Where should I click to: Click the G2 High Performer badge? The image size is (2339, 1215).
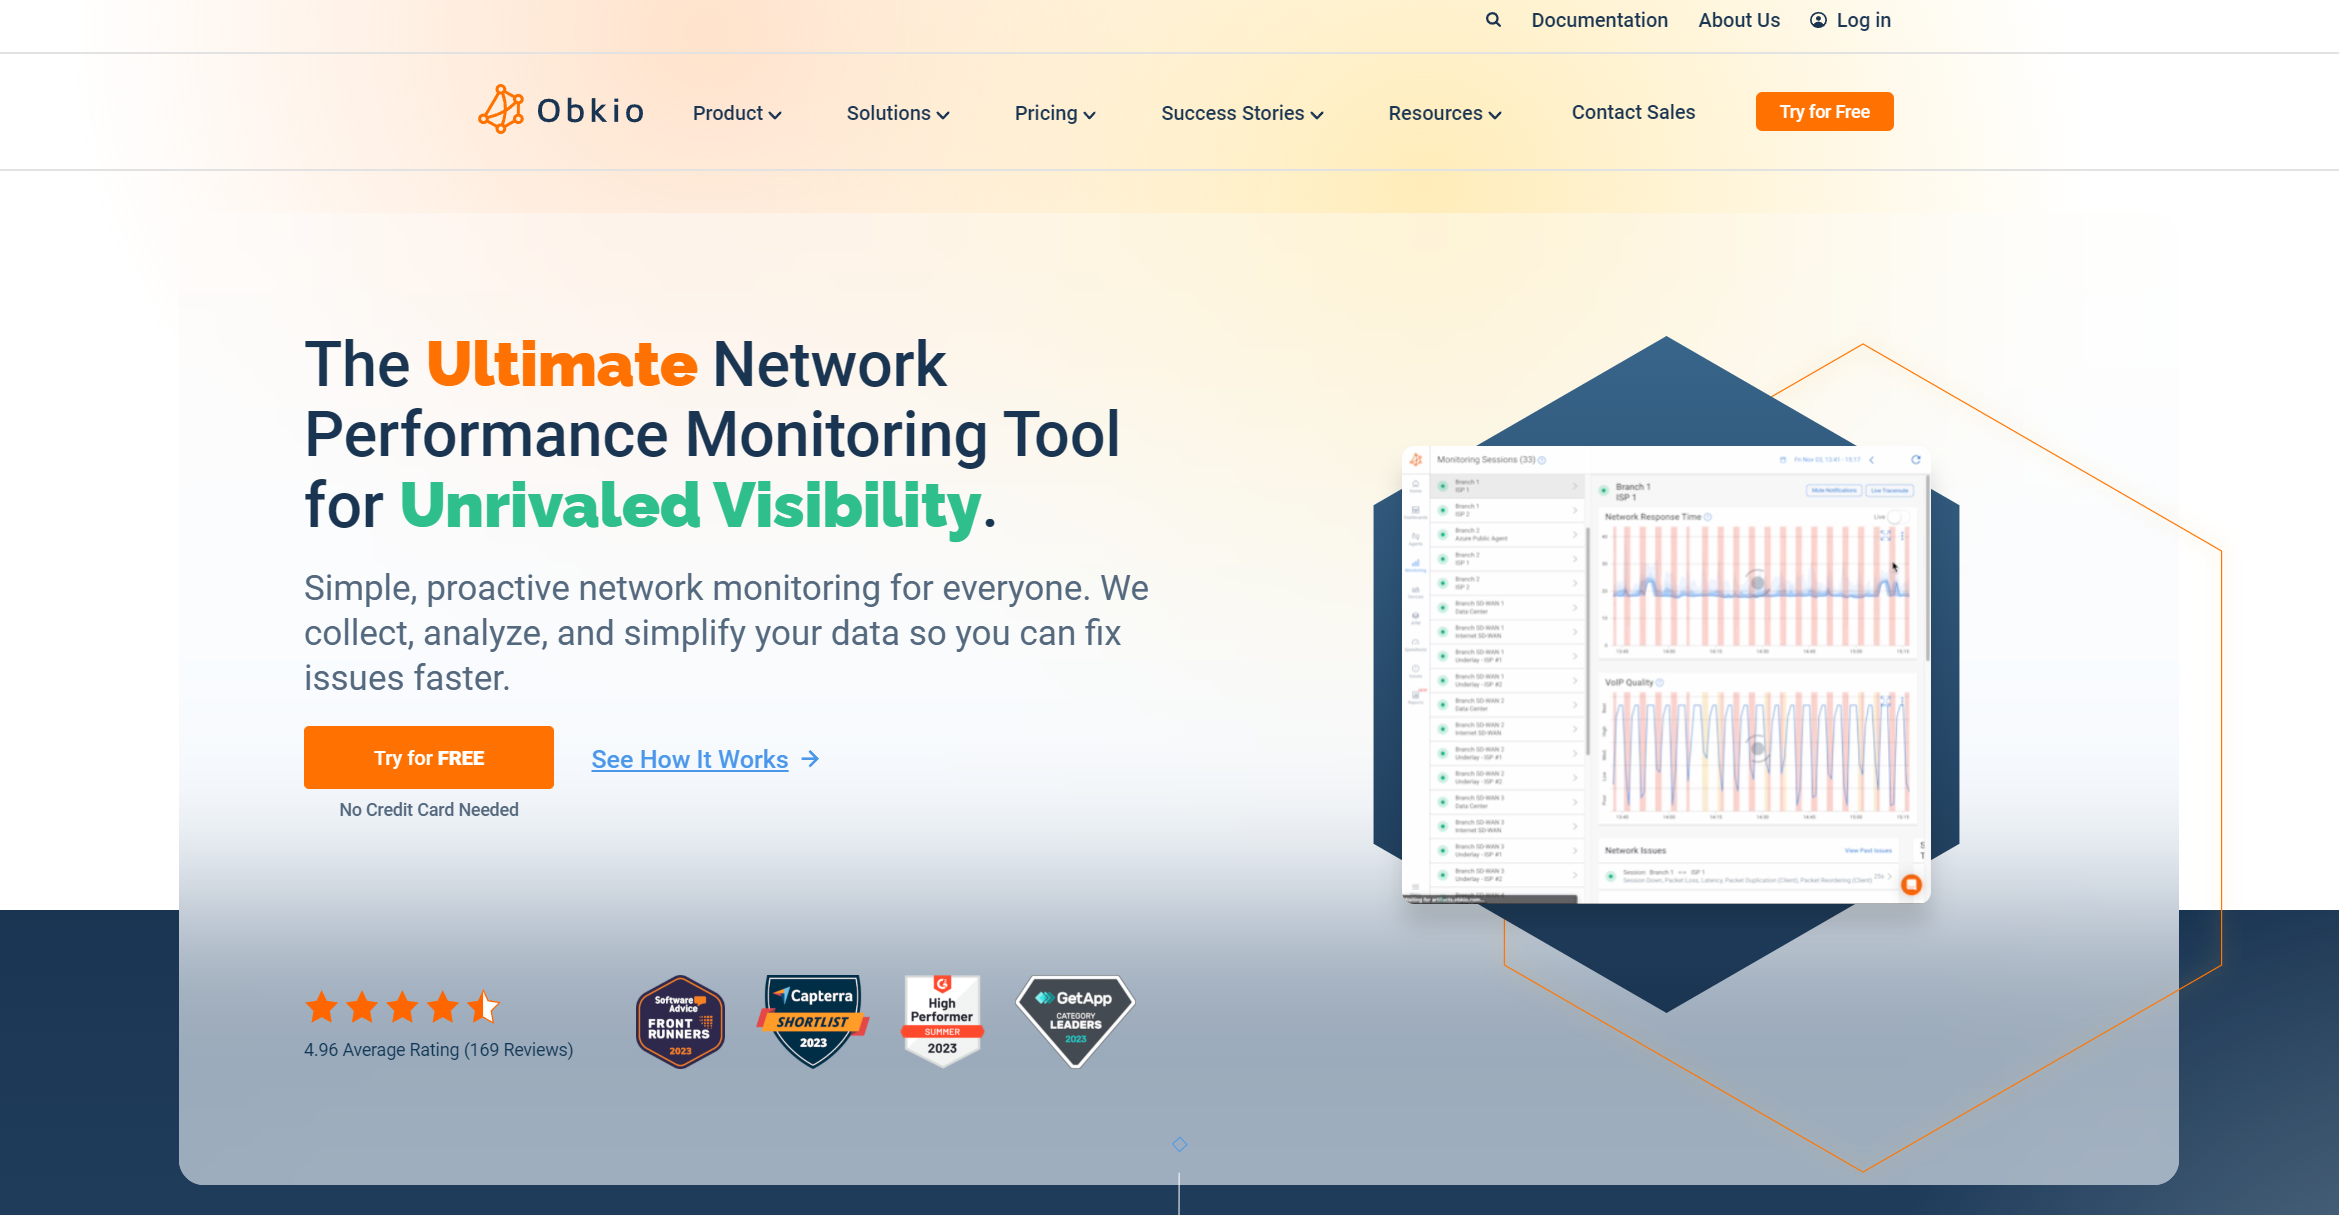[942, 1021]
